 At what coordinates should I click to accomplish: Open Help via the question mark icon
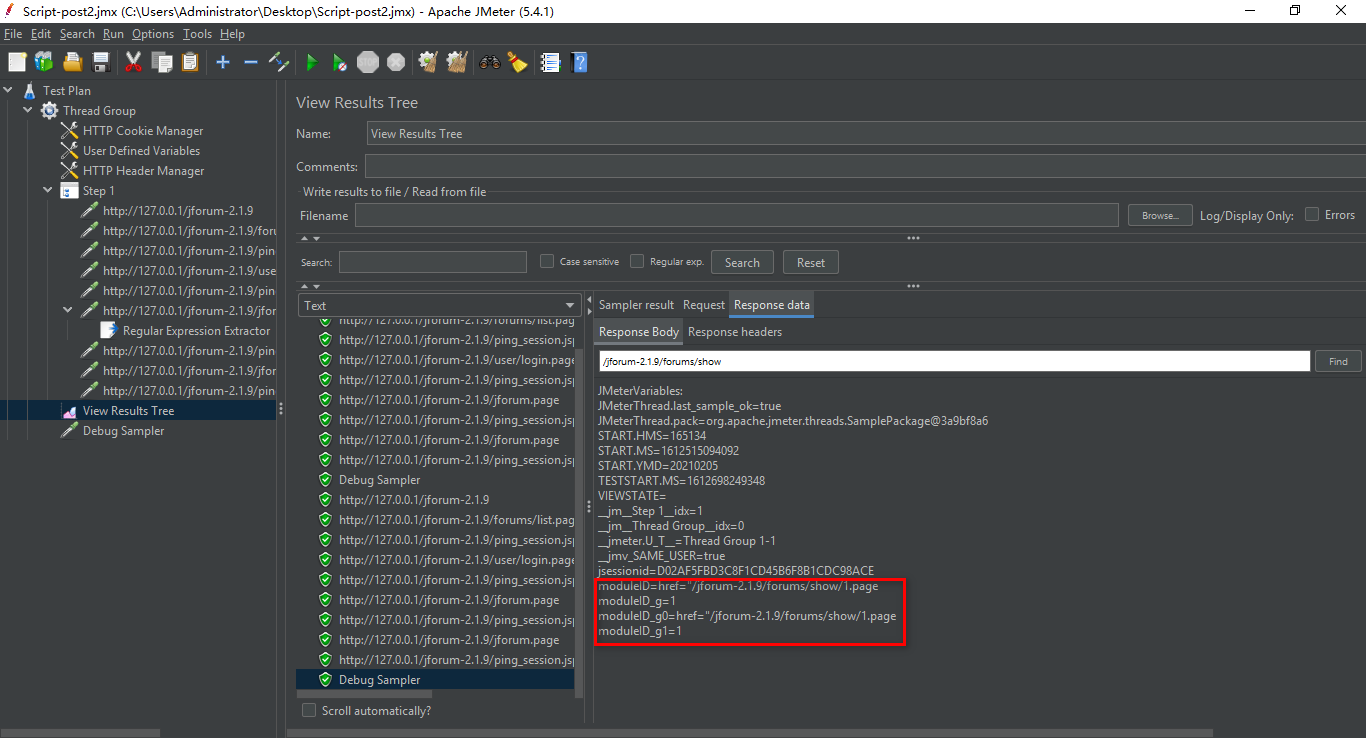tap(578, 62)
